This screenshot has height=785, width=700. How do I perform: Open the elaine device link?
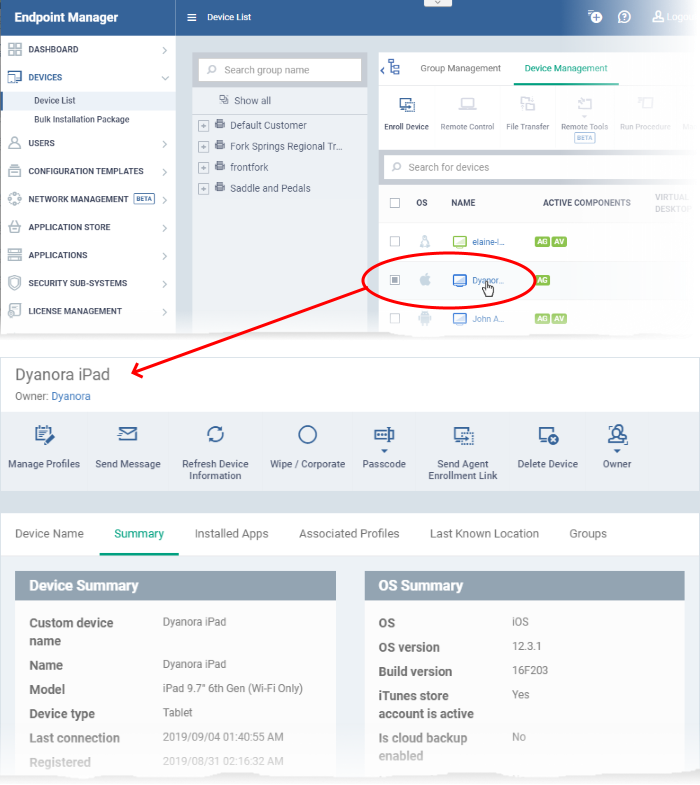point(488,242)
